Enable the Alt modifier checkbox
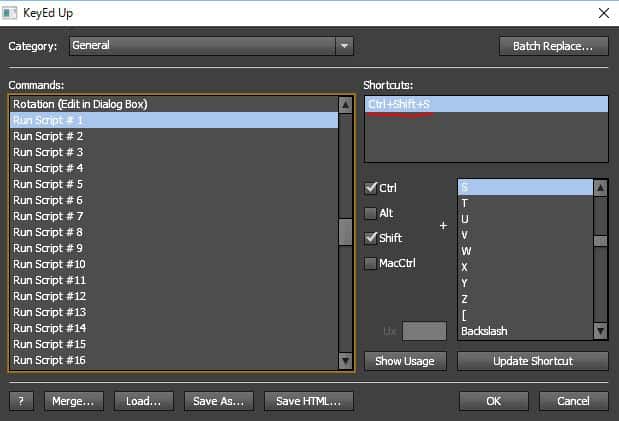The height and width of the screenshot is (421, 619). tap(372, 213)
